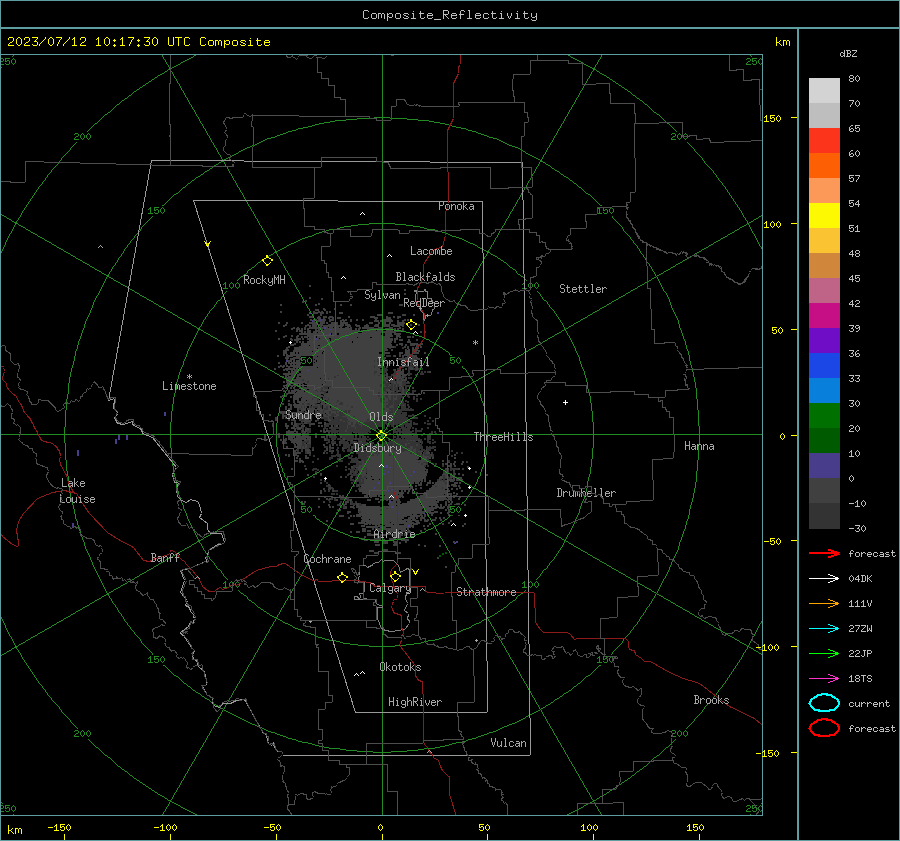Click the yellow diamond marker near RockyMH
900x841 pixels.
pos(267,261)
